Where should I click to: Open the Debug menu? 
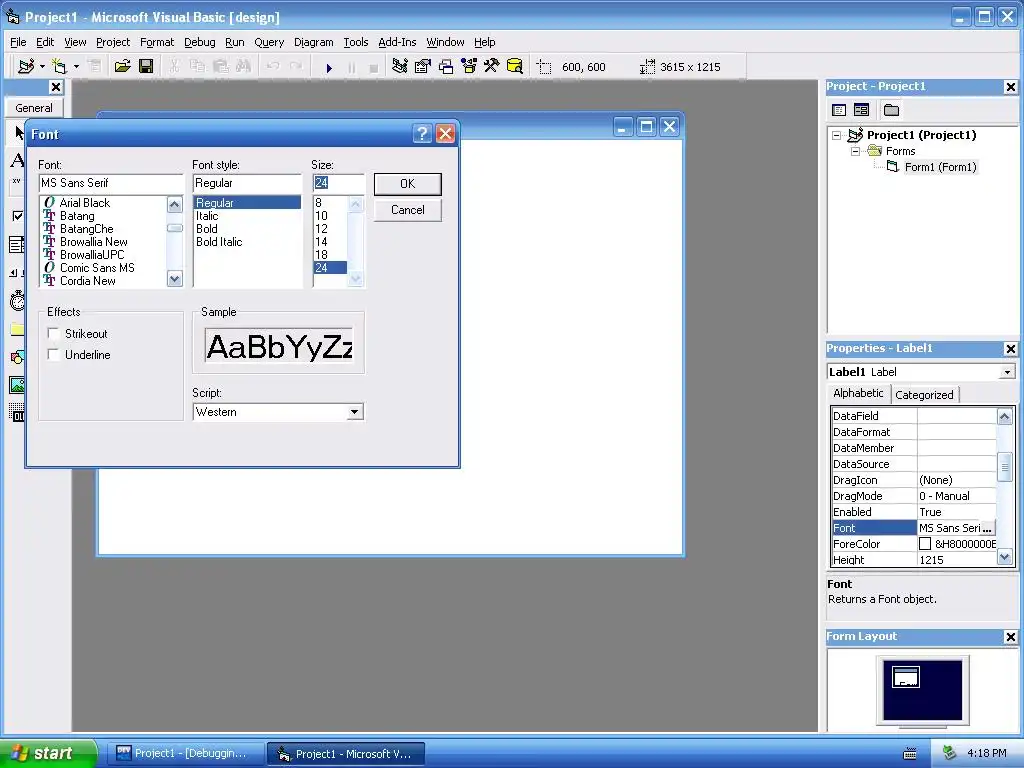point(199,42)
